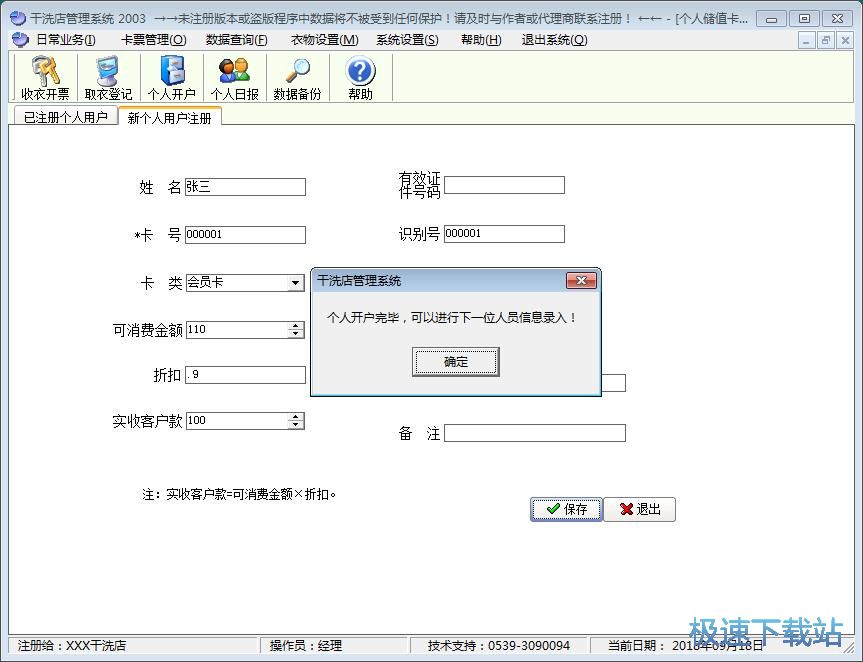Viewport: 863px width, 662px height.
Task: Click the 操作员：经理 status entry
Action: click(x=305, y=645)
